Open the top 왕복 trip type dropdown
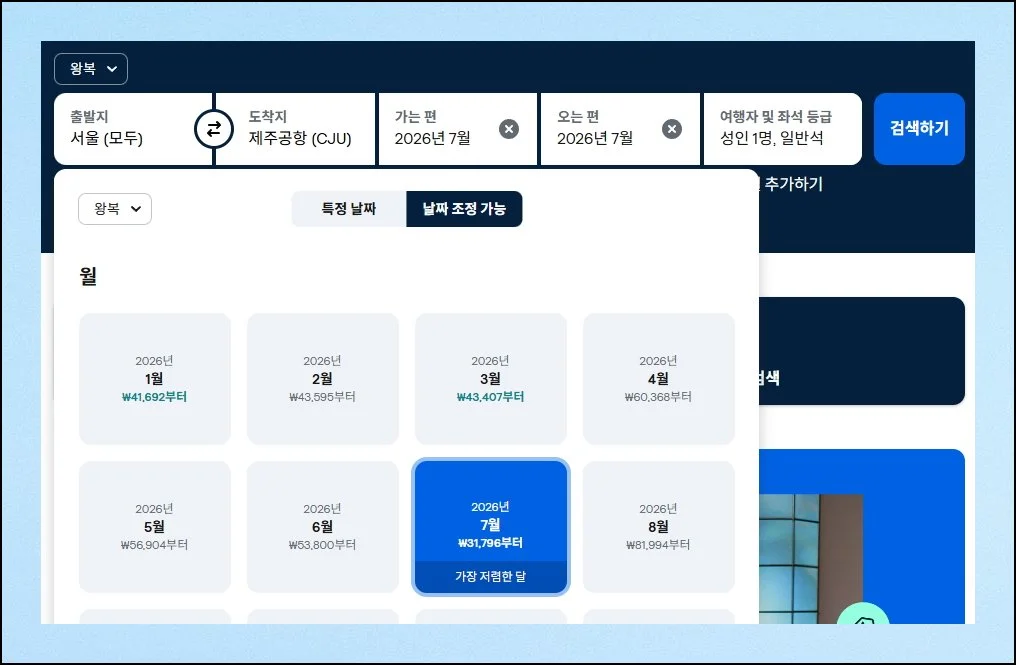1016x665 pixels. pos(91,69)
